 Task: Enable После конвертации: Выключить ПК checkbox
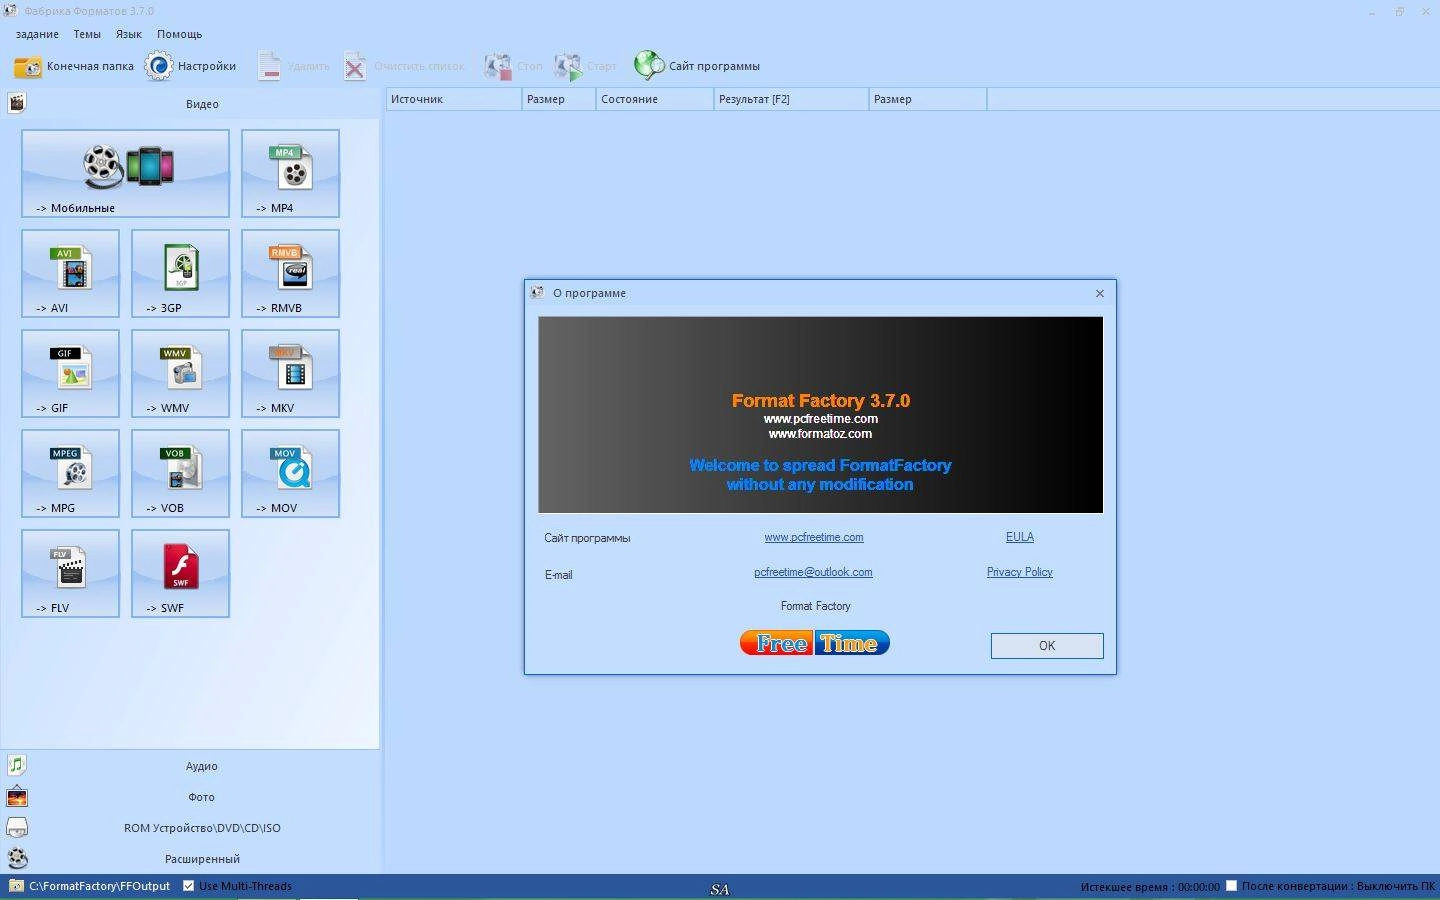(1232, 886)
